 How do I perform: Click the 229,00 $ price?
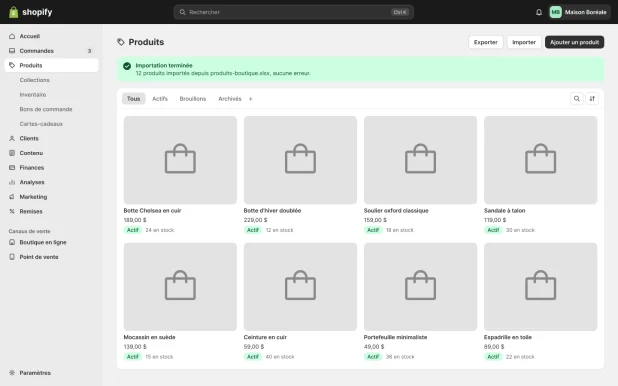pyautogui.click(x=255, y=220)
